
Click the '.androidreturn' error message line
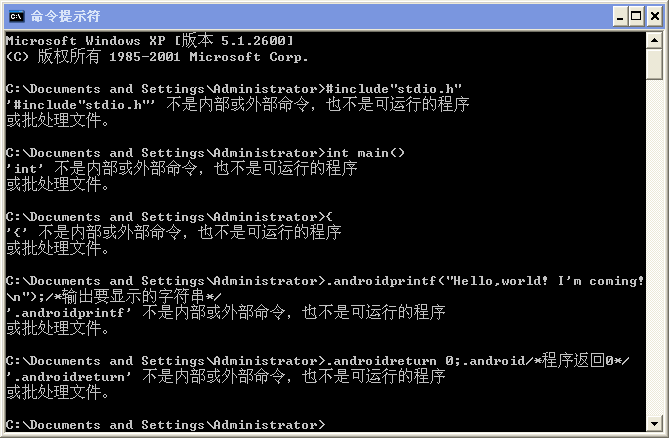tap(226, 377)
